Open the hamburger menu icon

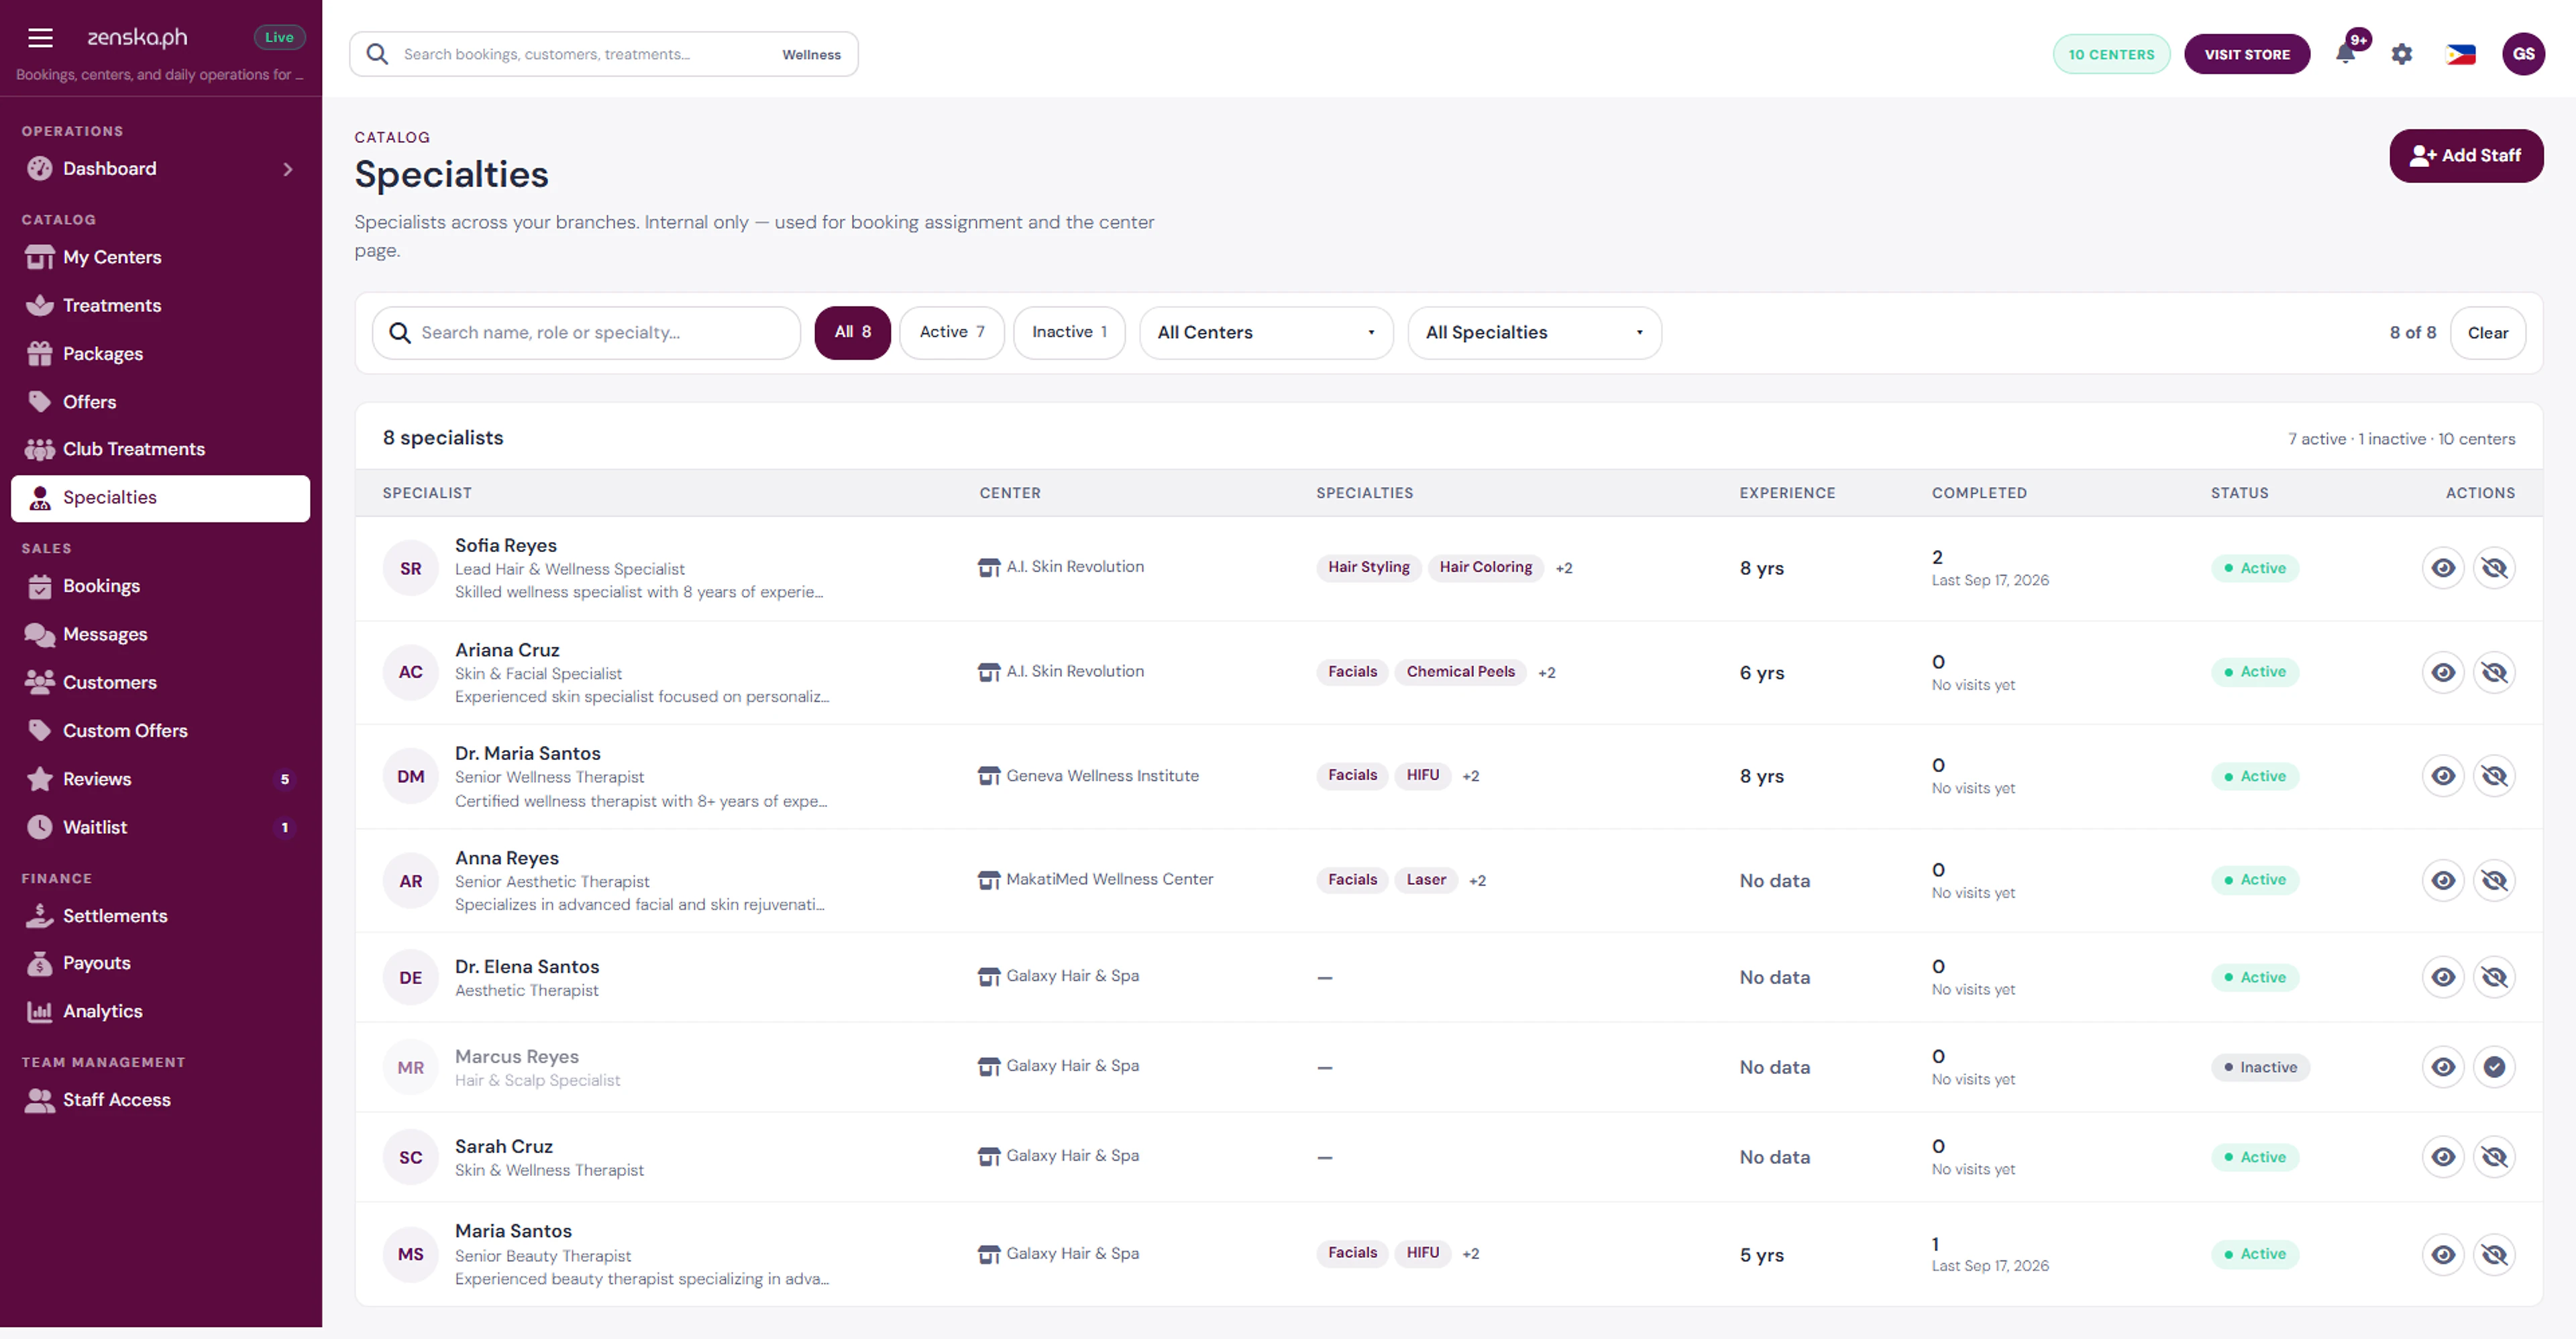tap(40, 38)
